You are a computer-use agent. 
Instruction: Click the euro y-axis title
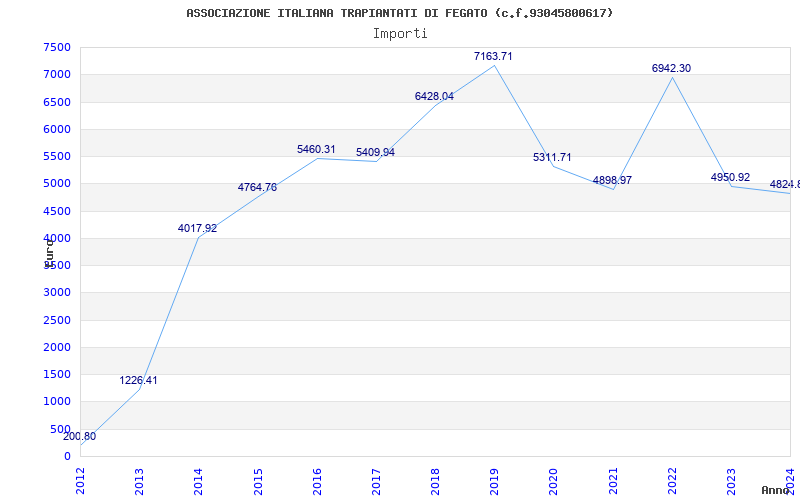click(x=49, y=253)
